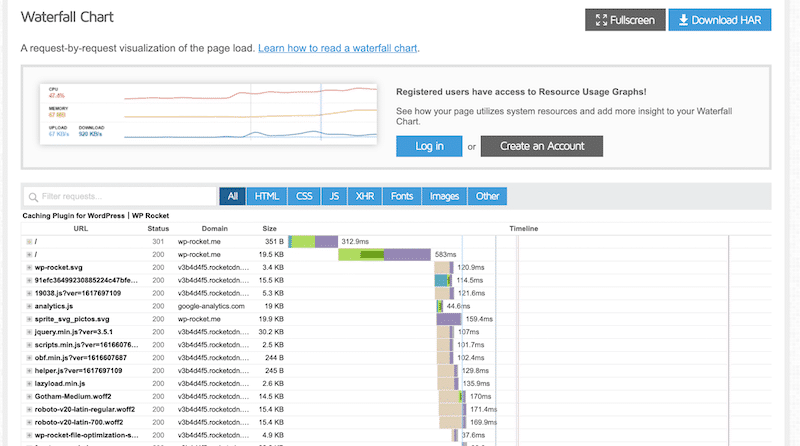The image size is (800, 446).
Task: Click the 'Caching Plugin for WordPress | WP Rocket' title
Action: click(x=95, y=216)
